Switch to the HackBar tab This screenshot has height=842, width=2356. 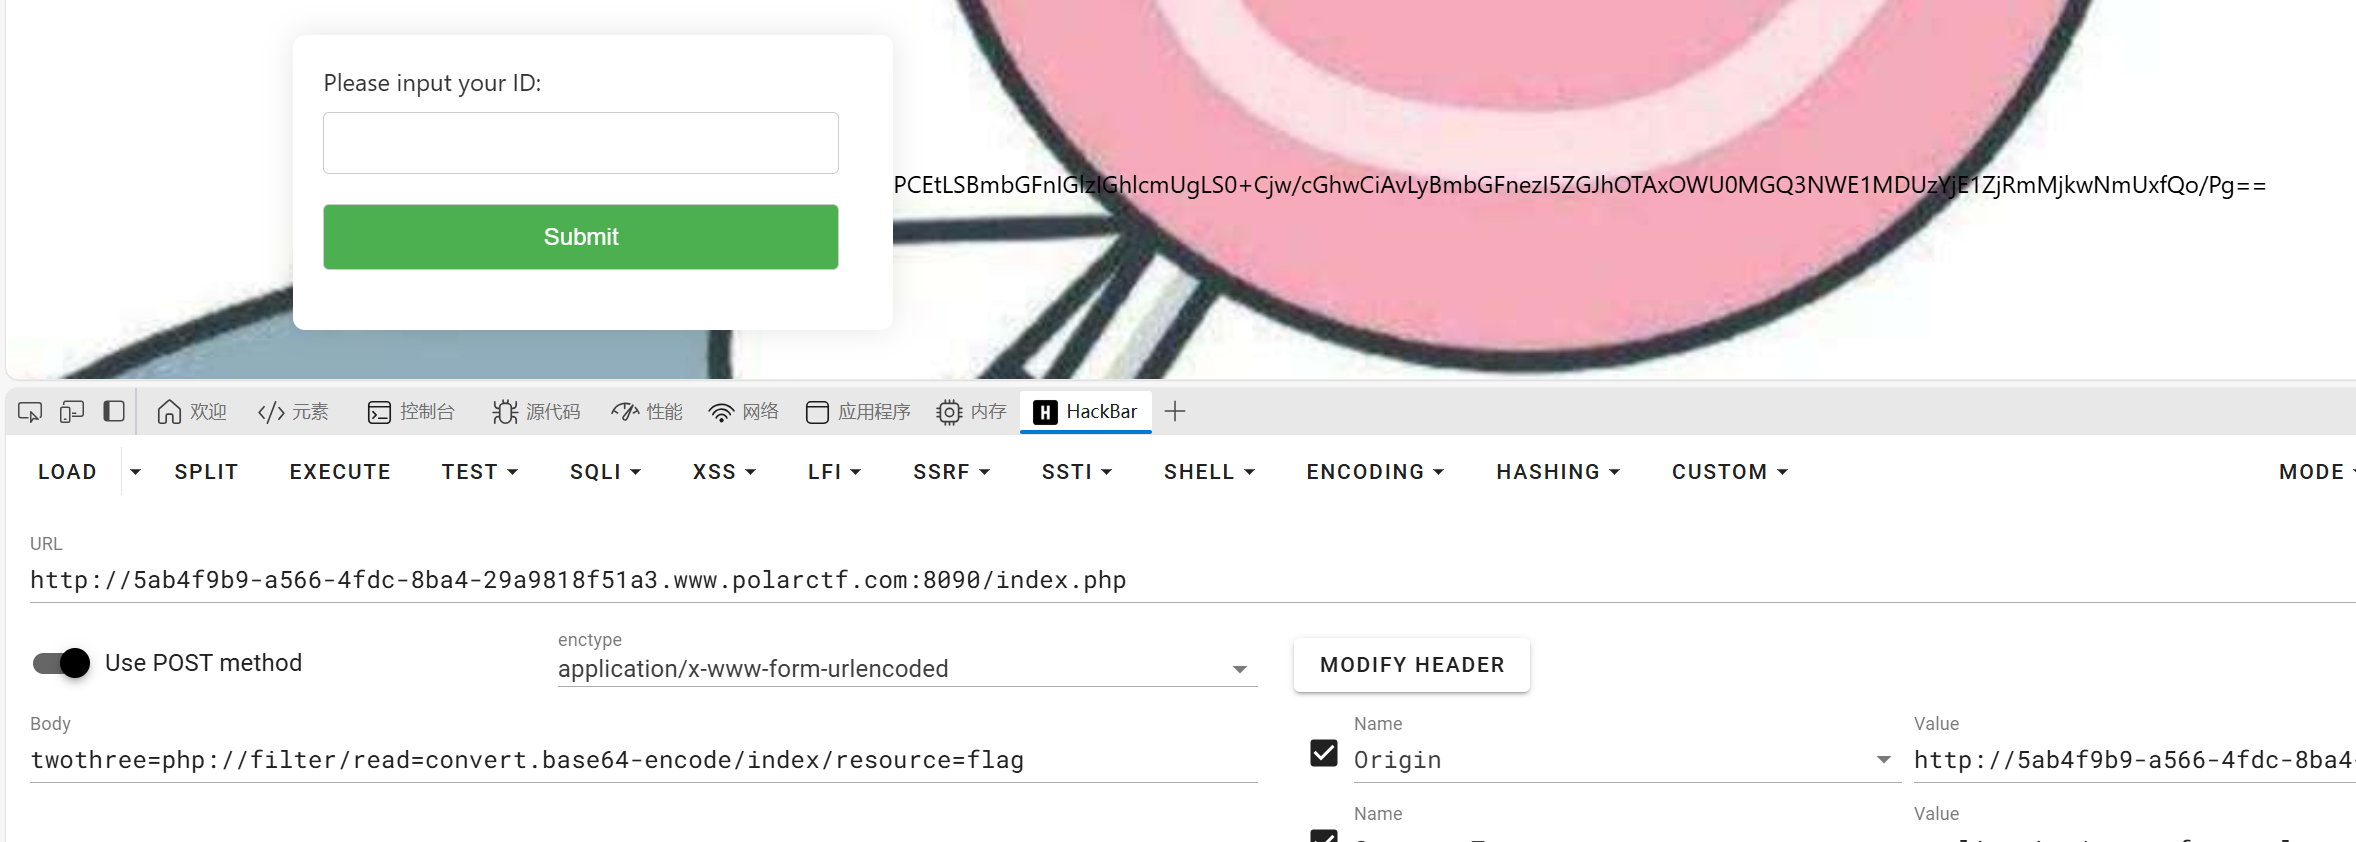[1086, 412]
